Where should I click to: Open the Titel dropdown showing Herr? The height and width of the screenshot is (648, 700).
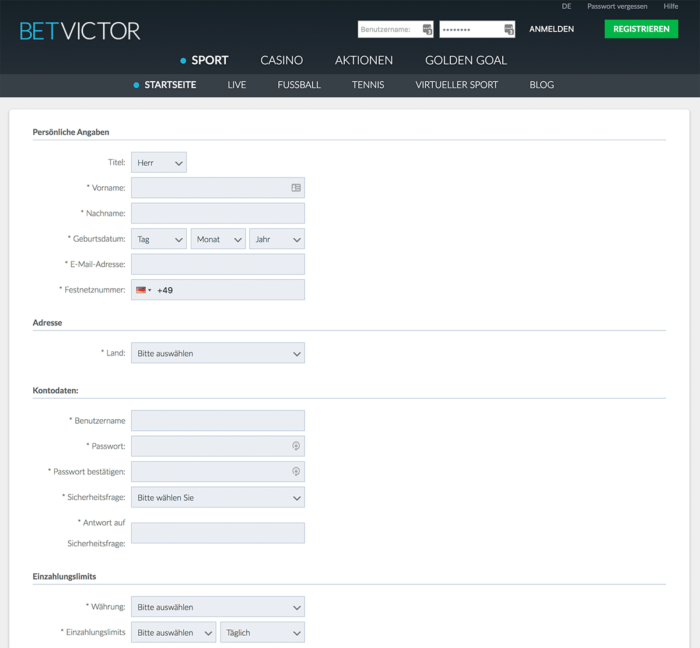pyautogui.click(x=159, y=162)
